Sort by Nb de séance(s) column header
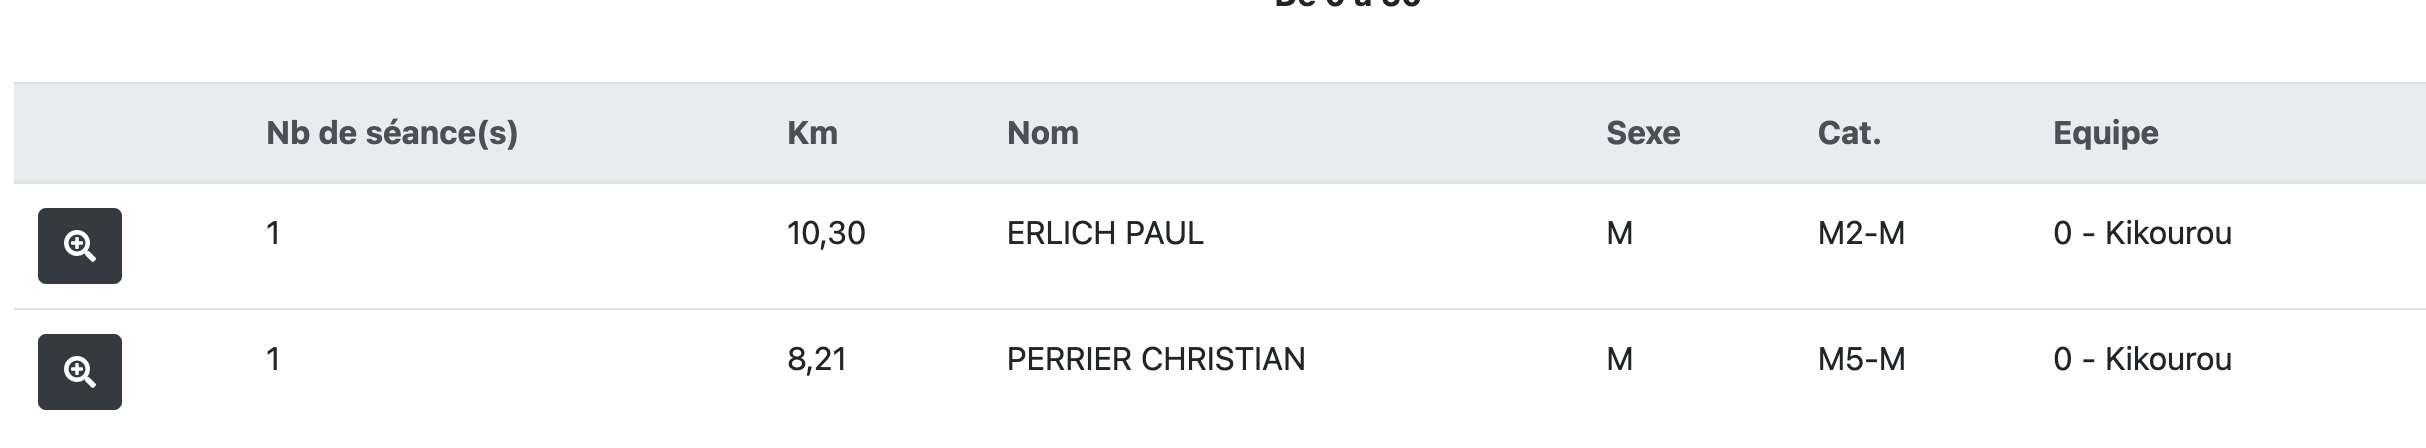 click(392, 133)
